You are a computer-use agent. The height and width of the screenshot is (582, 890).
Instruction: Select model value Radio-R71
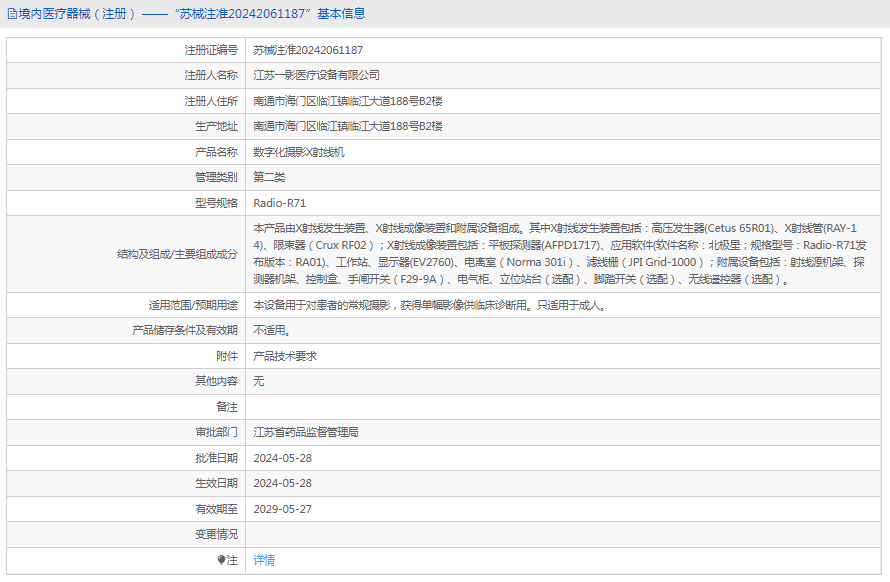point(279,203)
